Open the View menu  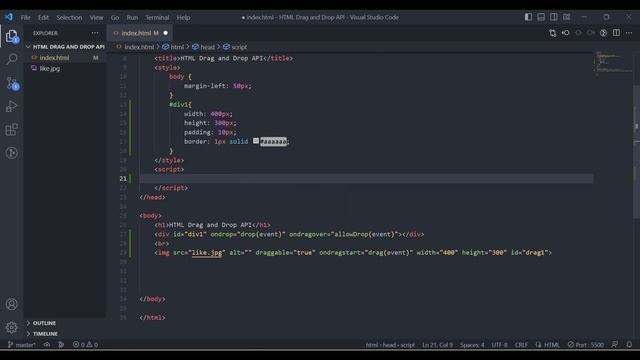click(x=96, y=18)
